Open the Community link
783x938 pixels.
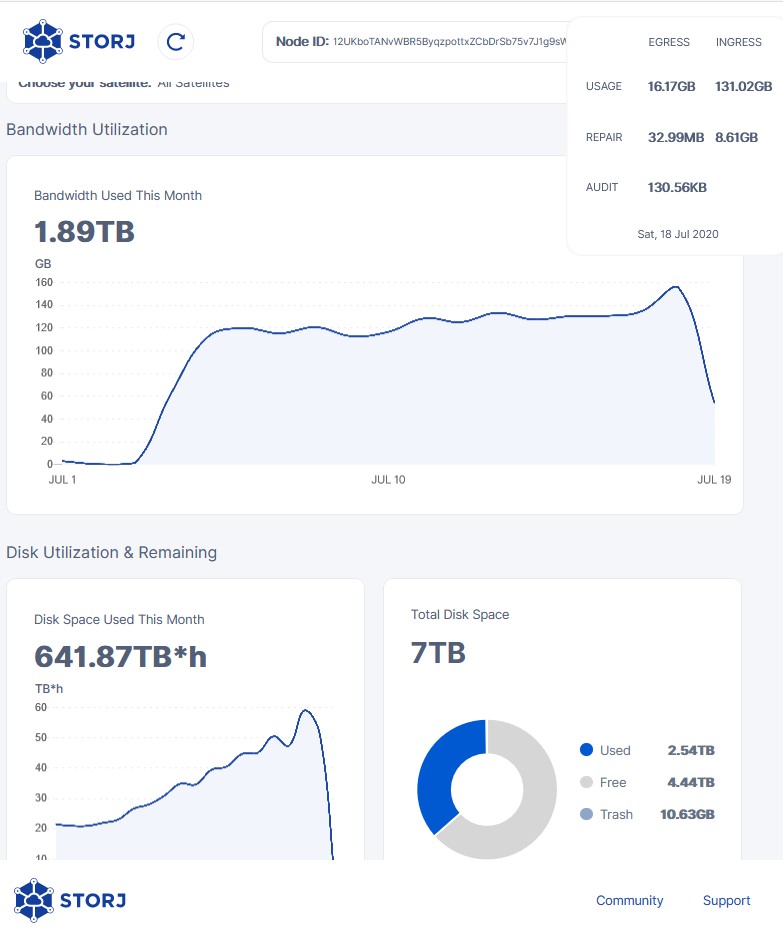pos(629,900)
